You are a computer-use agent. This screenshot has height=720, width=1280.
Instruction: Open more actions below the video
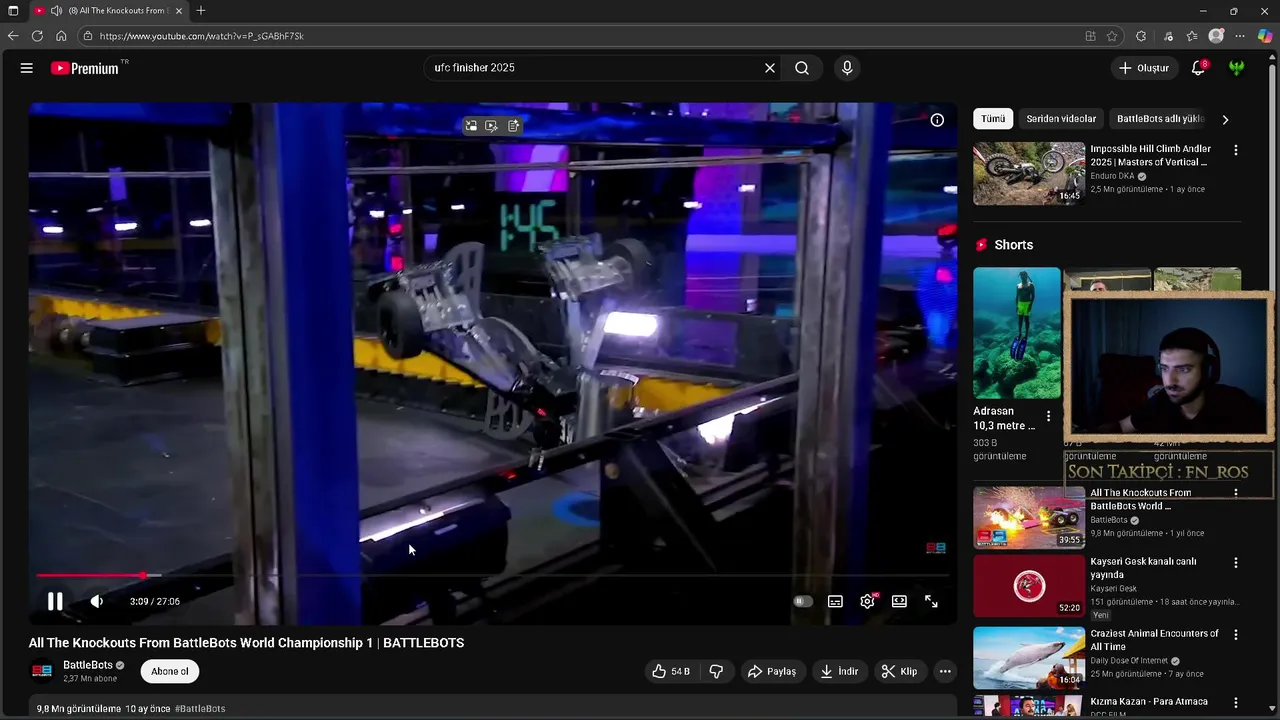pos(945,671)
